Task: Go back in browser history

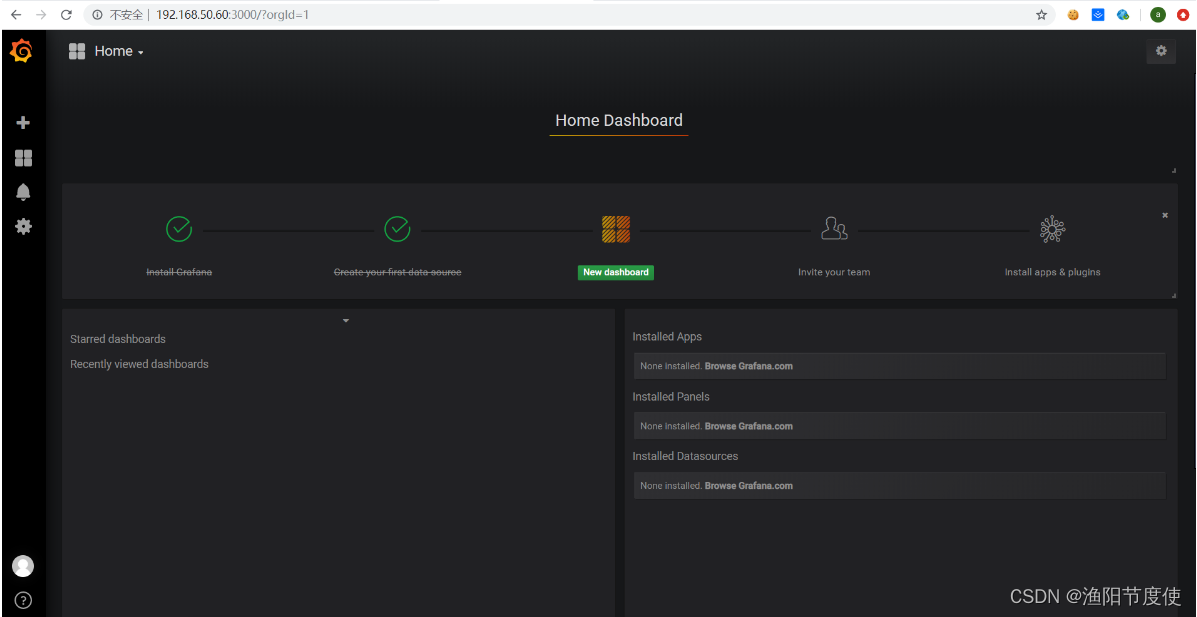Action: click(x=16, y=15)
